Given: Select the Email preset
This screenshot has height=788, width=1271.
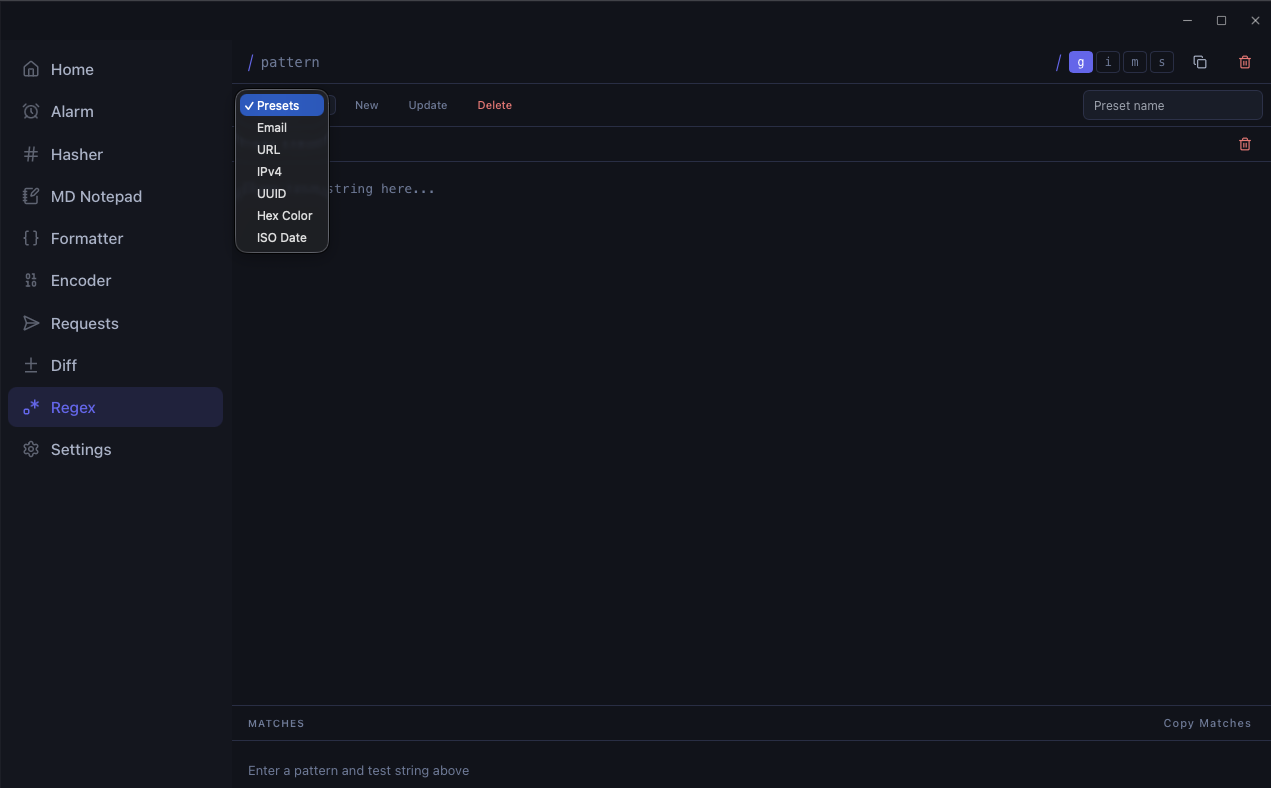Looking at the screenshot, I should pyautogui.click(x=271, y=127).
